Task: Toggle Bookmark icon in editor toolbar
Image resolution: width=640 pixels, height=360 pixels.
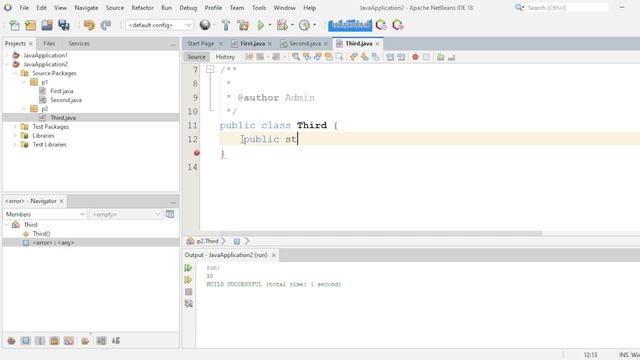Action: click(375, 57)
